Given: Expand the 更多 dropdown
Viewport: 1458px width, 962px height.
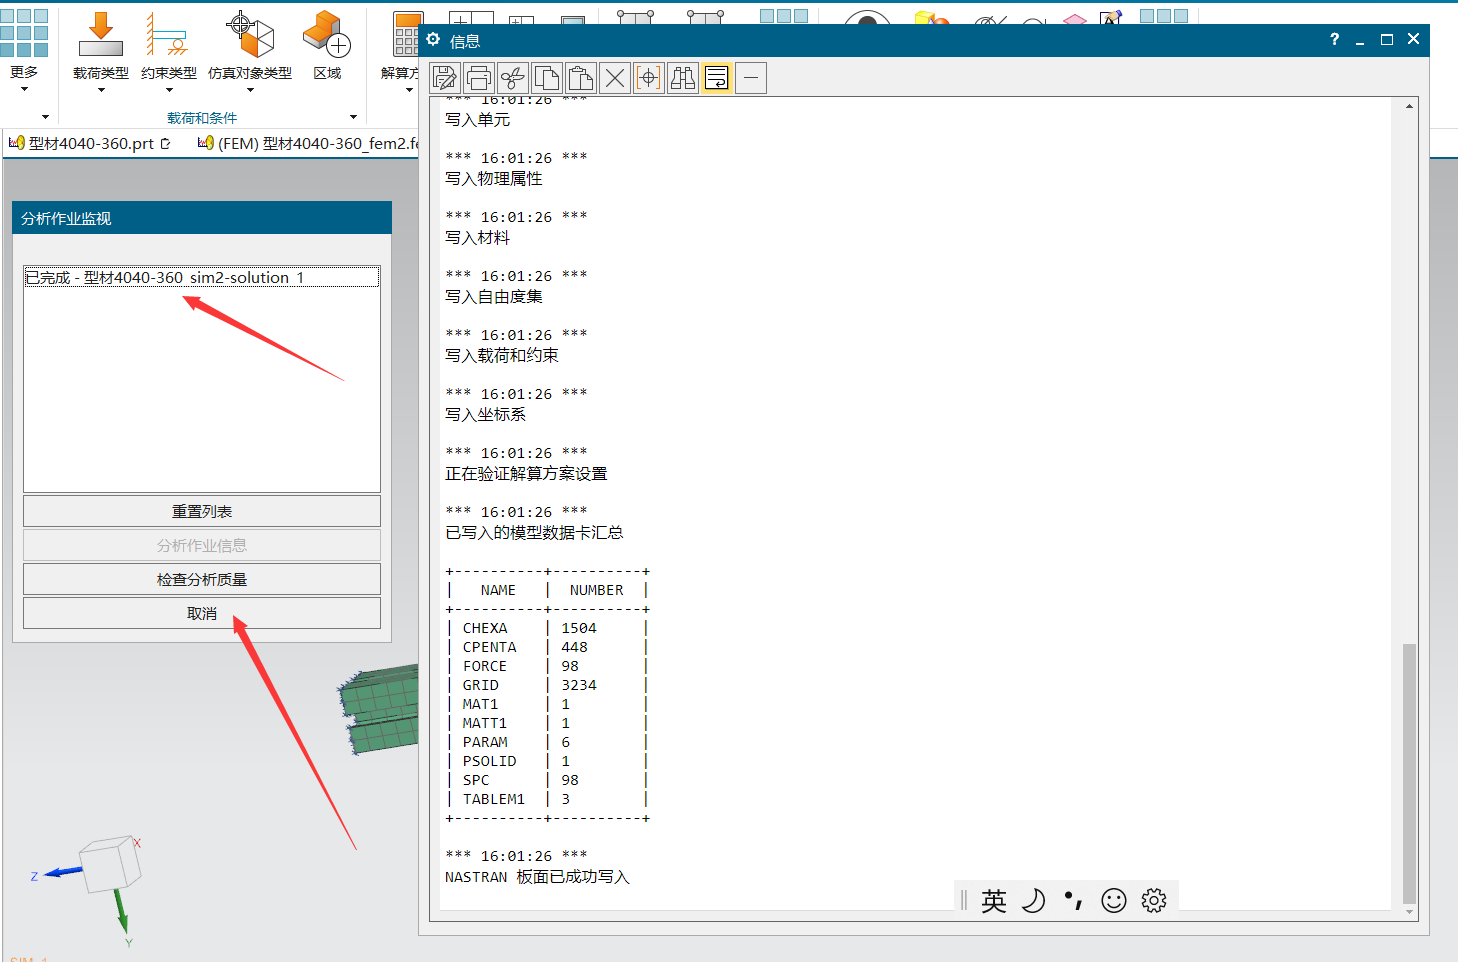Looking at the screenshot, I should click(x=22, y=87).
